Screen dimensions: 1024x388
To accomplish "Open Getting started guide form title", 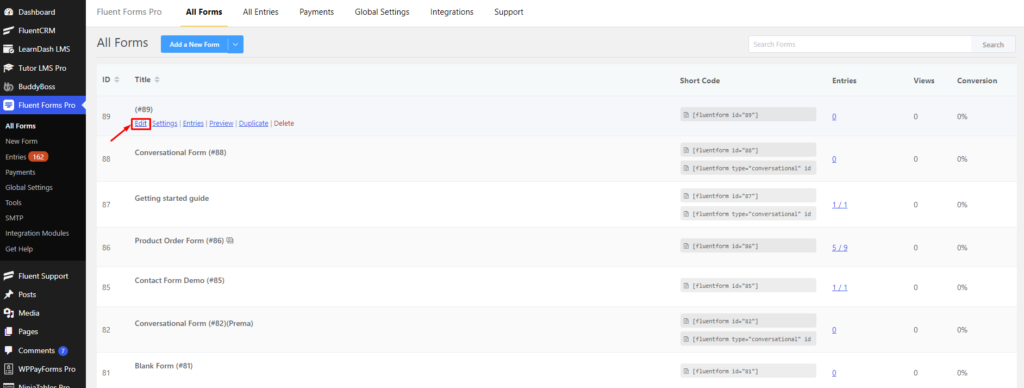I will [x=172, y=198].
